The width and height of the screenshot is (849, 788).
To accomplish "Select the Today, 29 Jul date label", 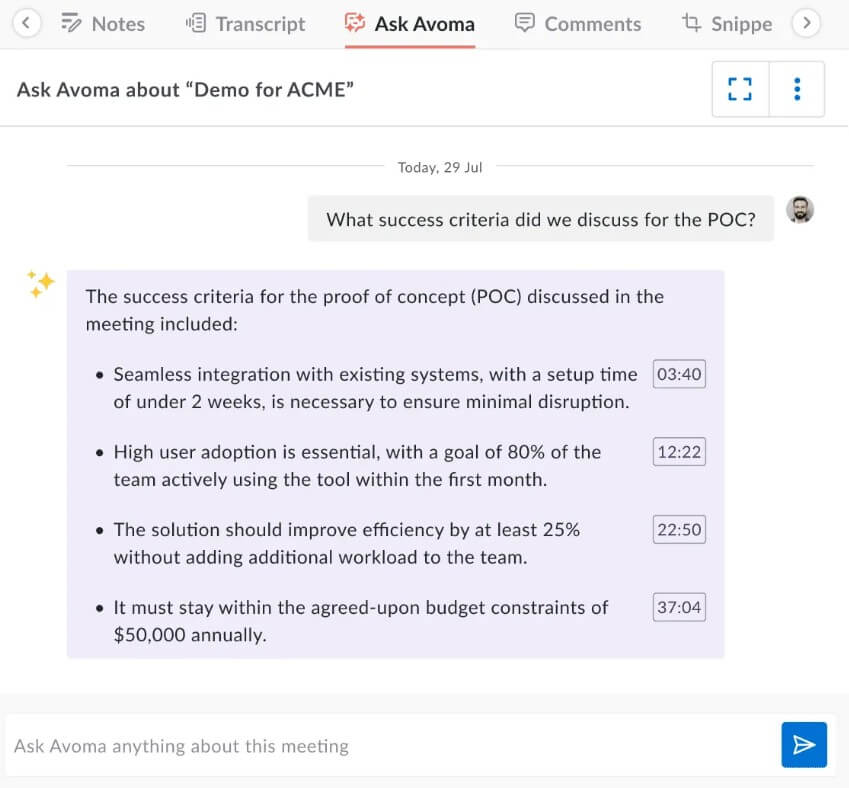I will point(440,167).
